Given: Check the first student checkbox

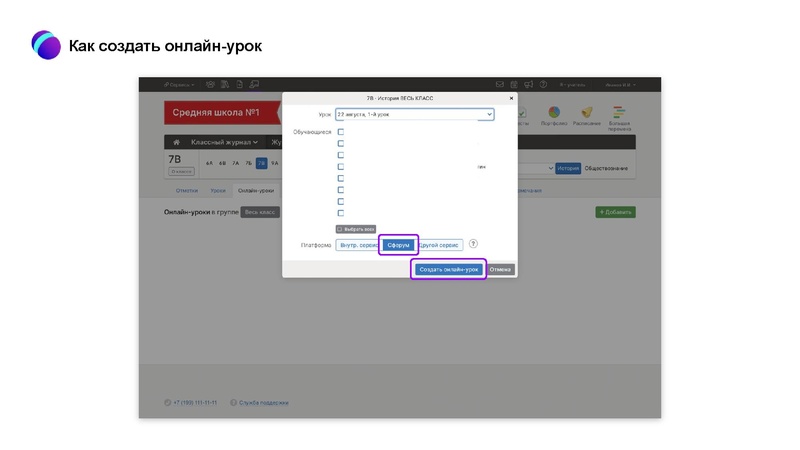Looking at the screenshot, I should [341, 132].
